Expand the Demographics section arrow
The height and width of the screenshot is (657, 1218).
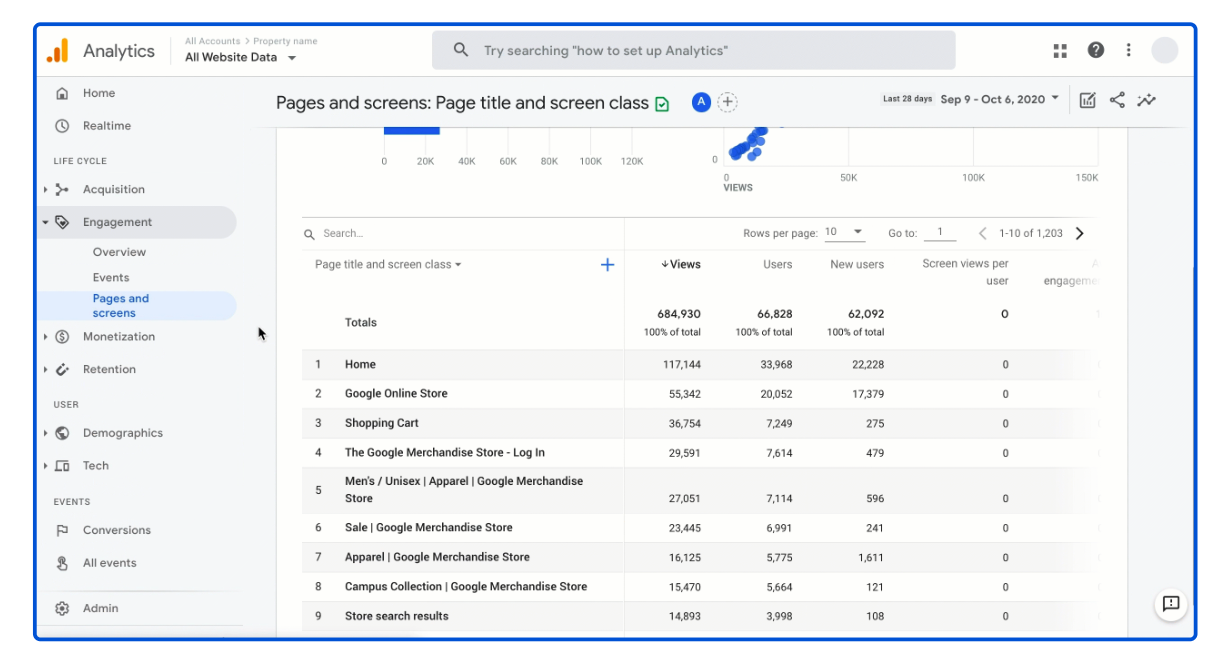[45, 433]
